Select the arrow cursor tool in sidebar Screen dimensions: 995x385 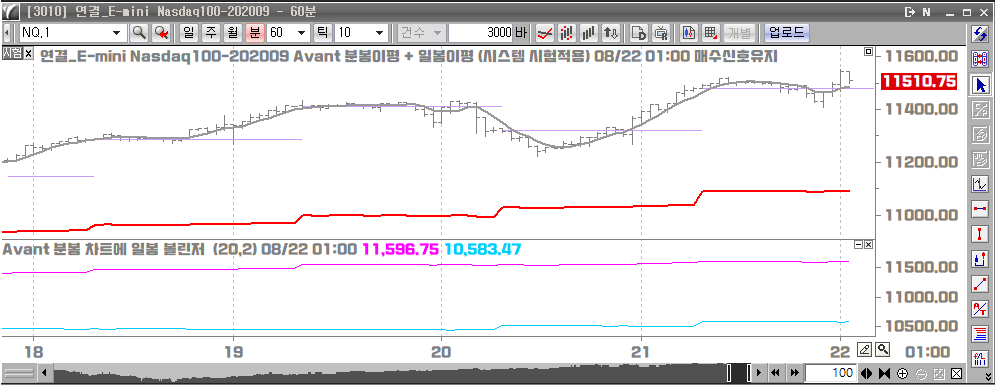[980, 84]
